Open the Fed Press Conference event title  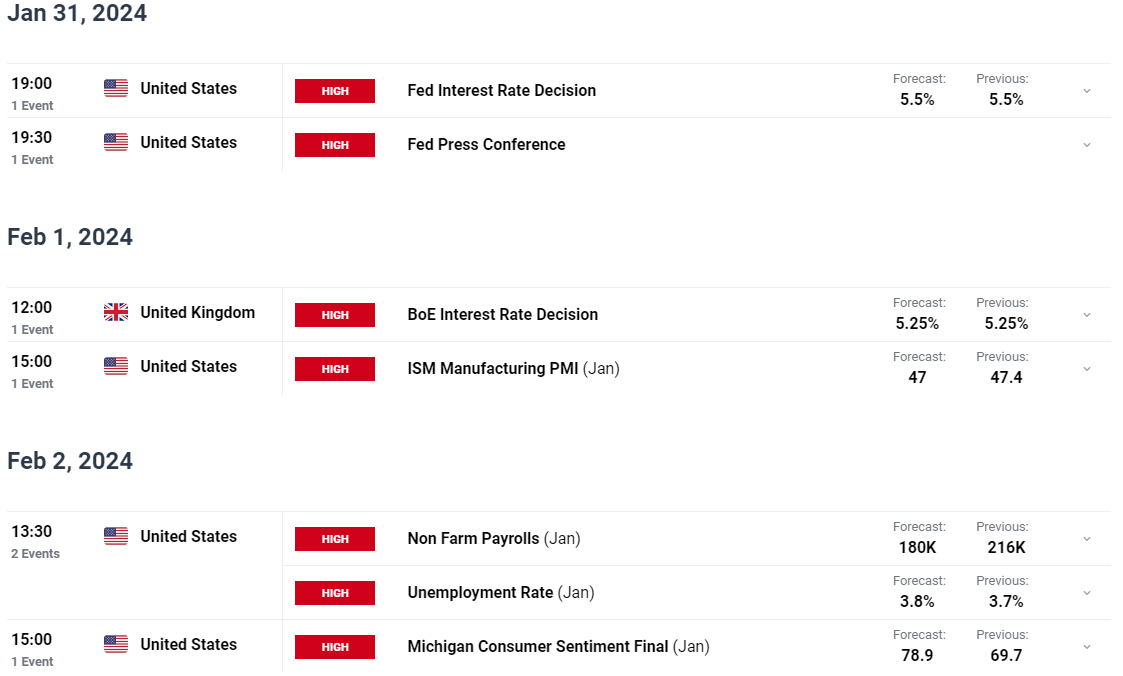coord(486,145)
